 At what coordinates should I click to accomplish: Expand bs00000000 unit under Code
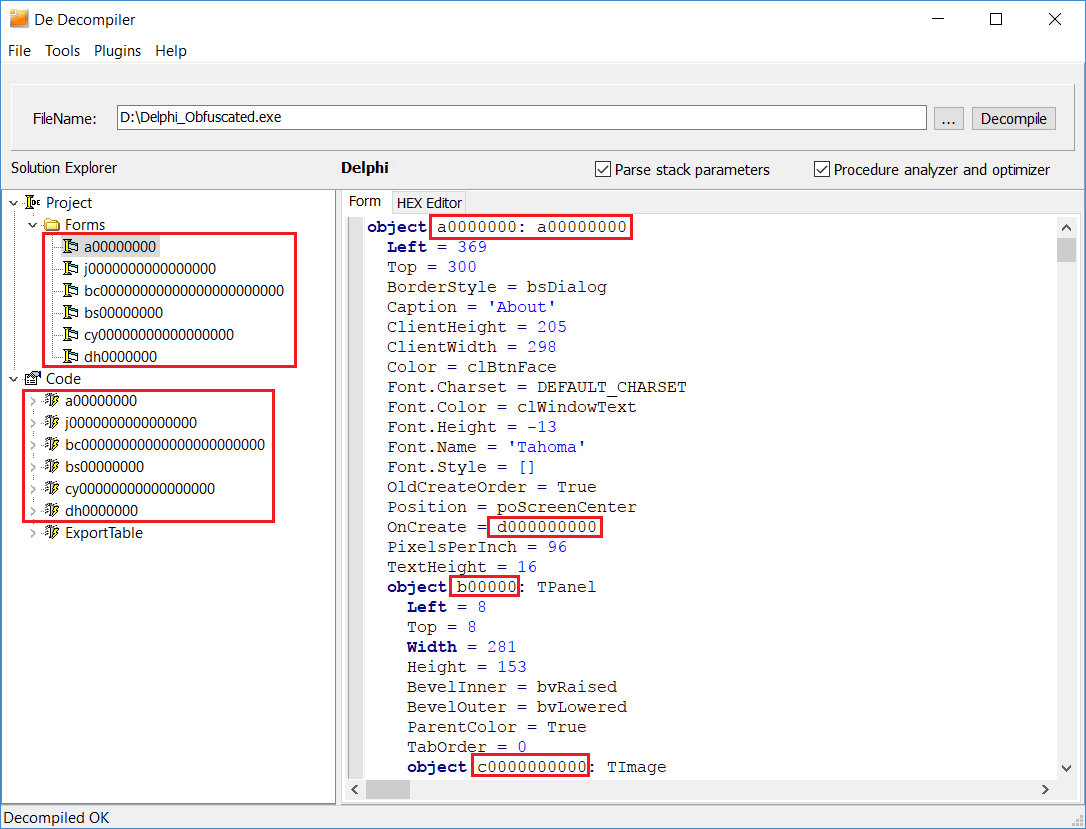coord(33,467)
